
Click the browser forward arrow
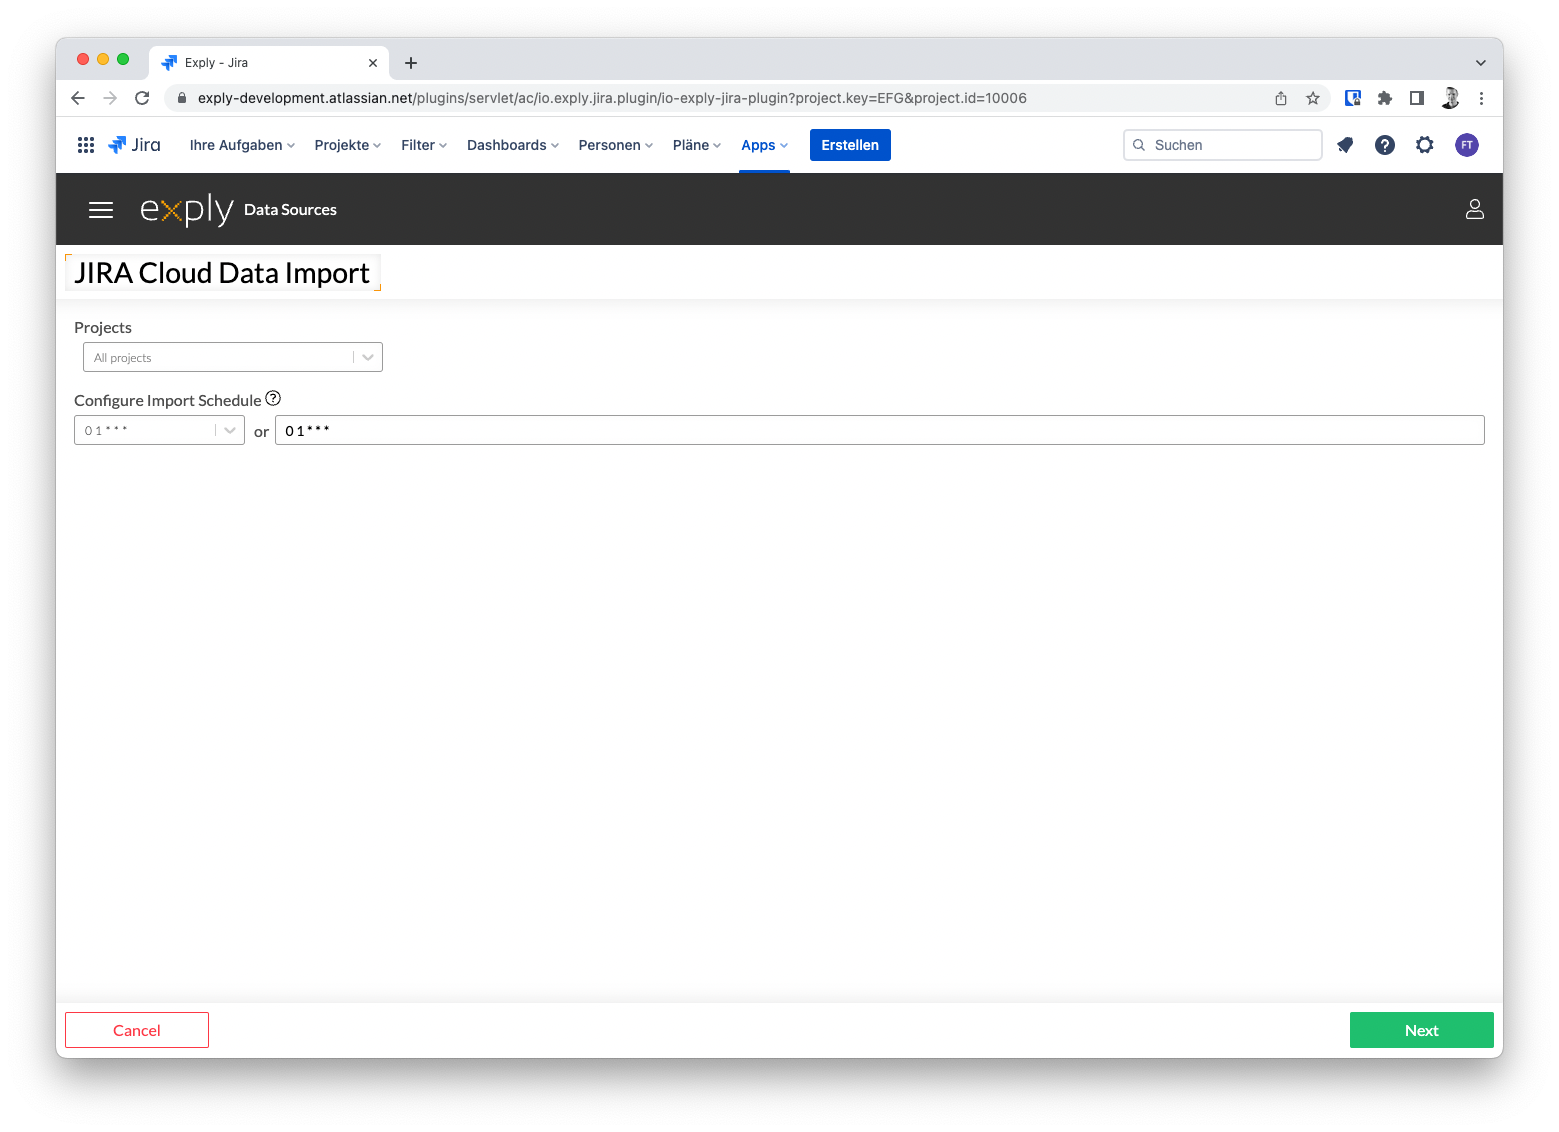[x=110, y=98]
